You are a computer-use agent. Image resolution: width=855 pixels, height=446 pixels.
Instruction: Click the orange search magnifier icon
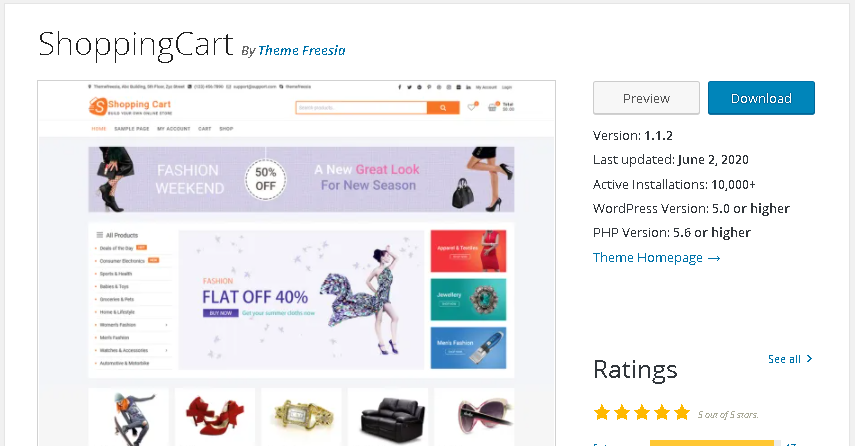(443, 108)
